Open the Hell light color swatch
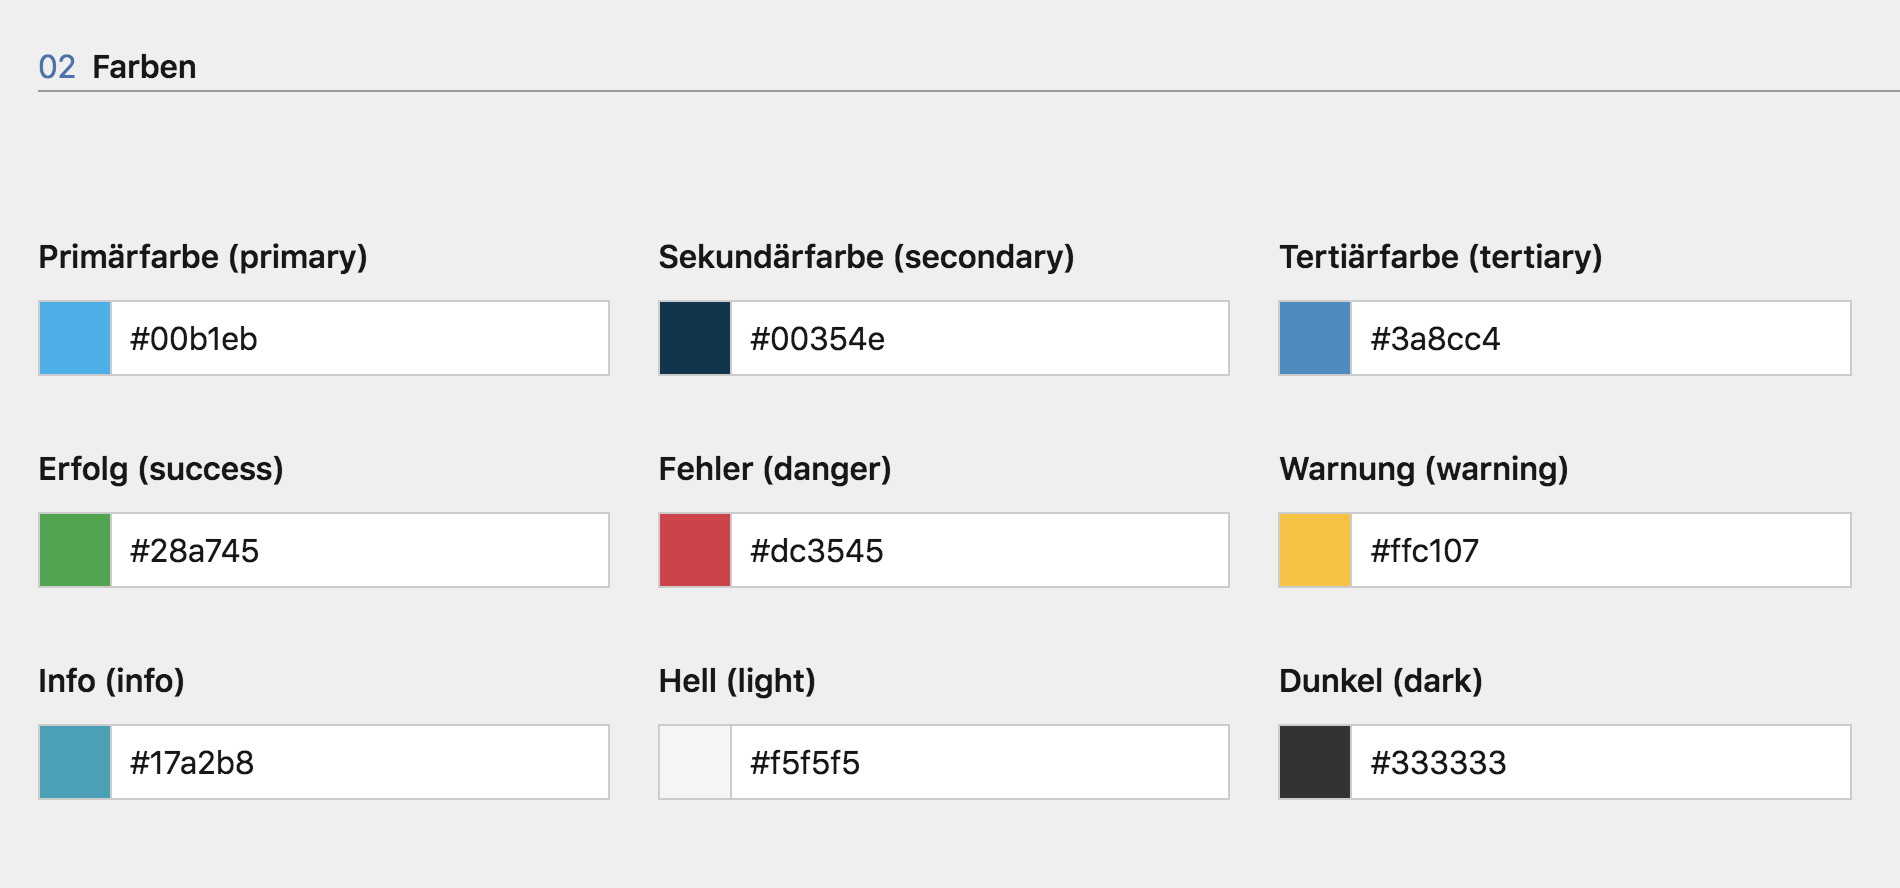The width and height of the screenshot is (1900, 888). (695, 762)
